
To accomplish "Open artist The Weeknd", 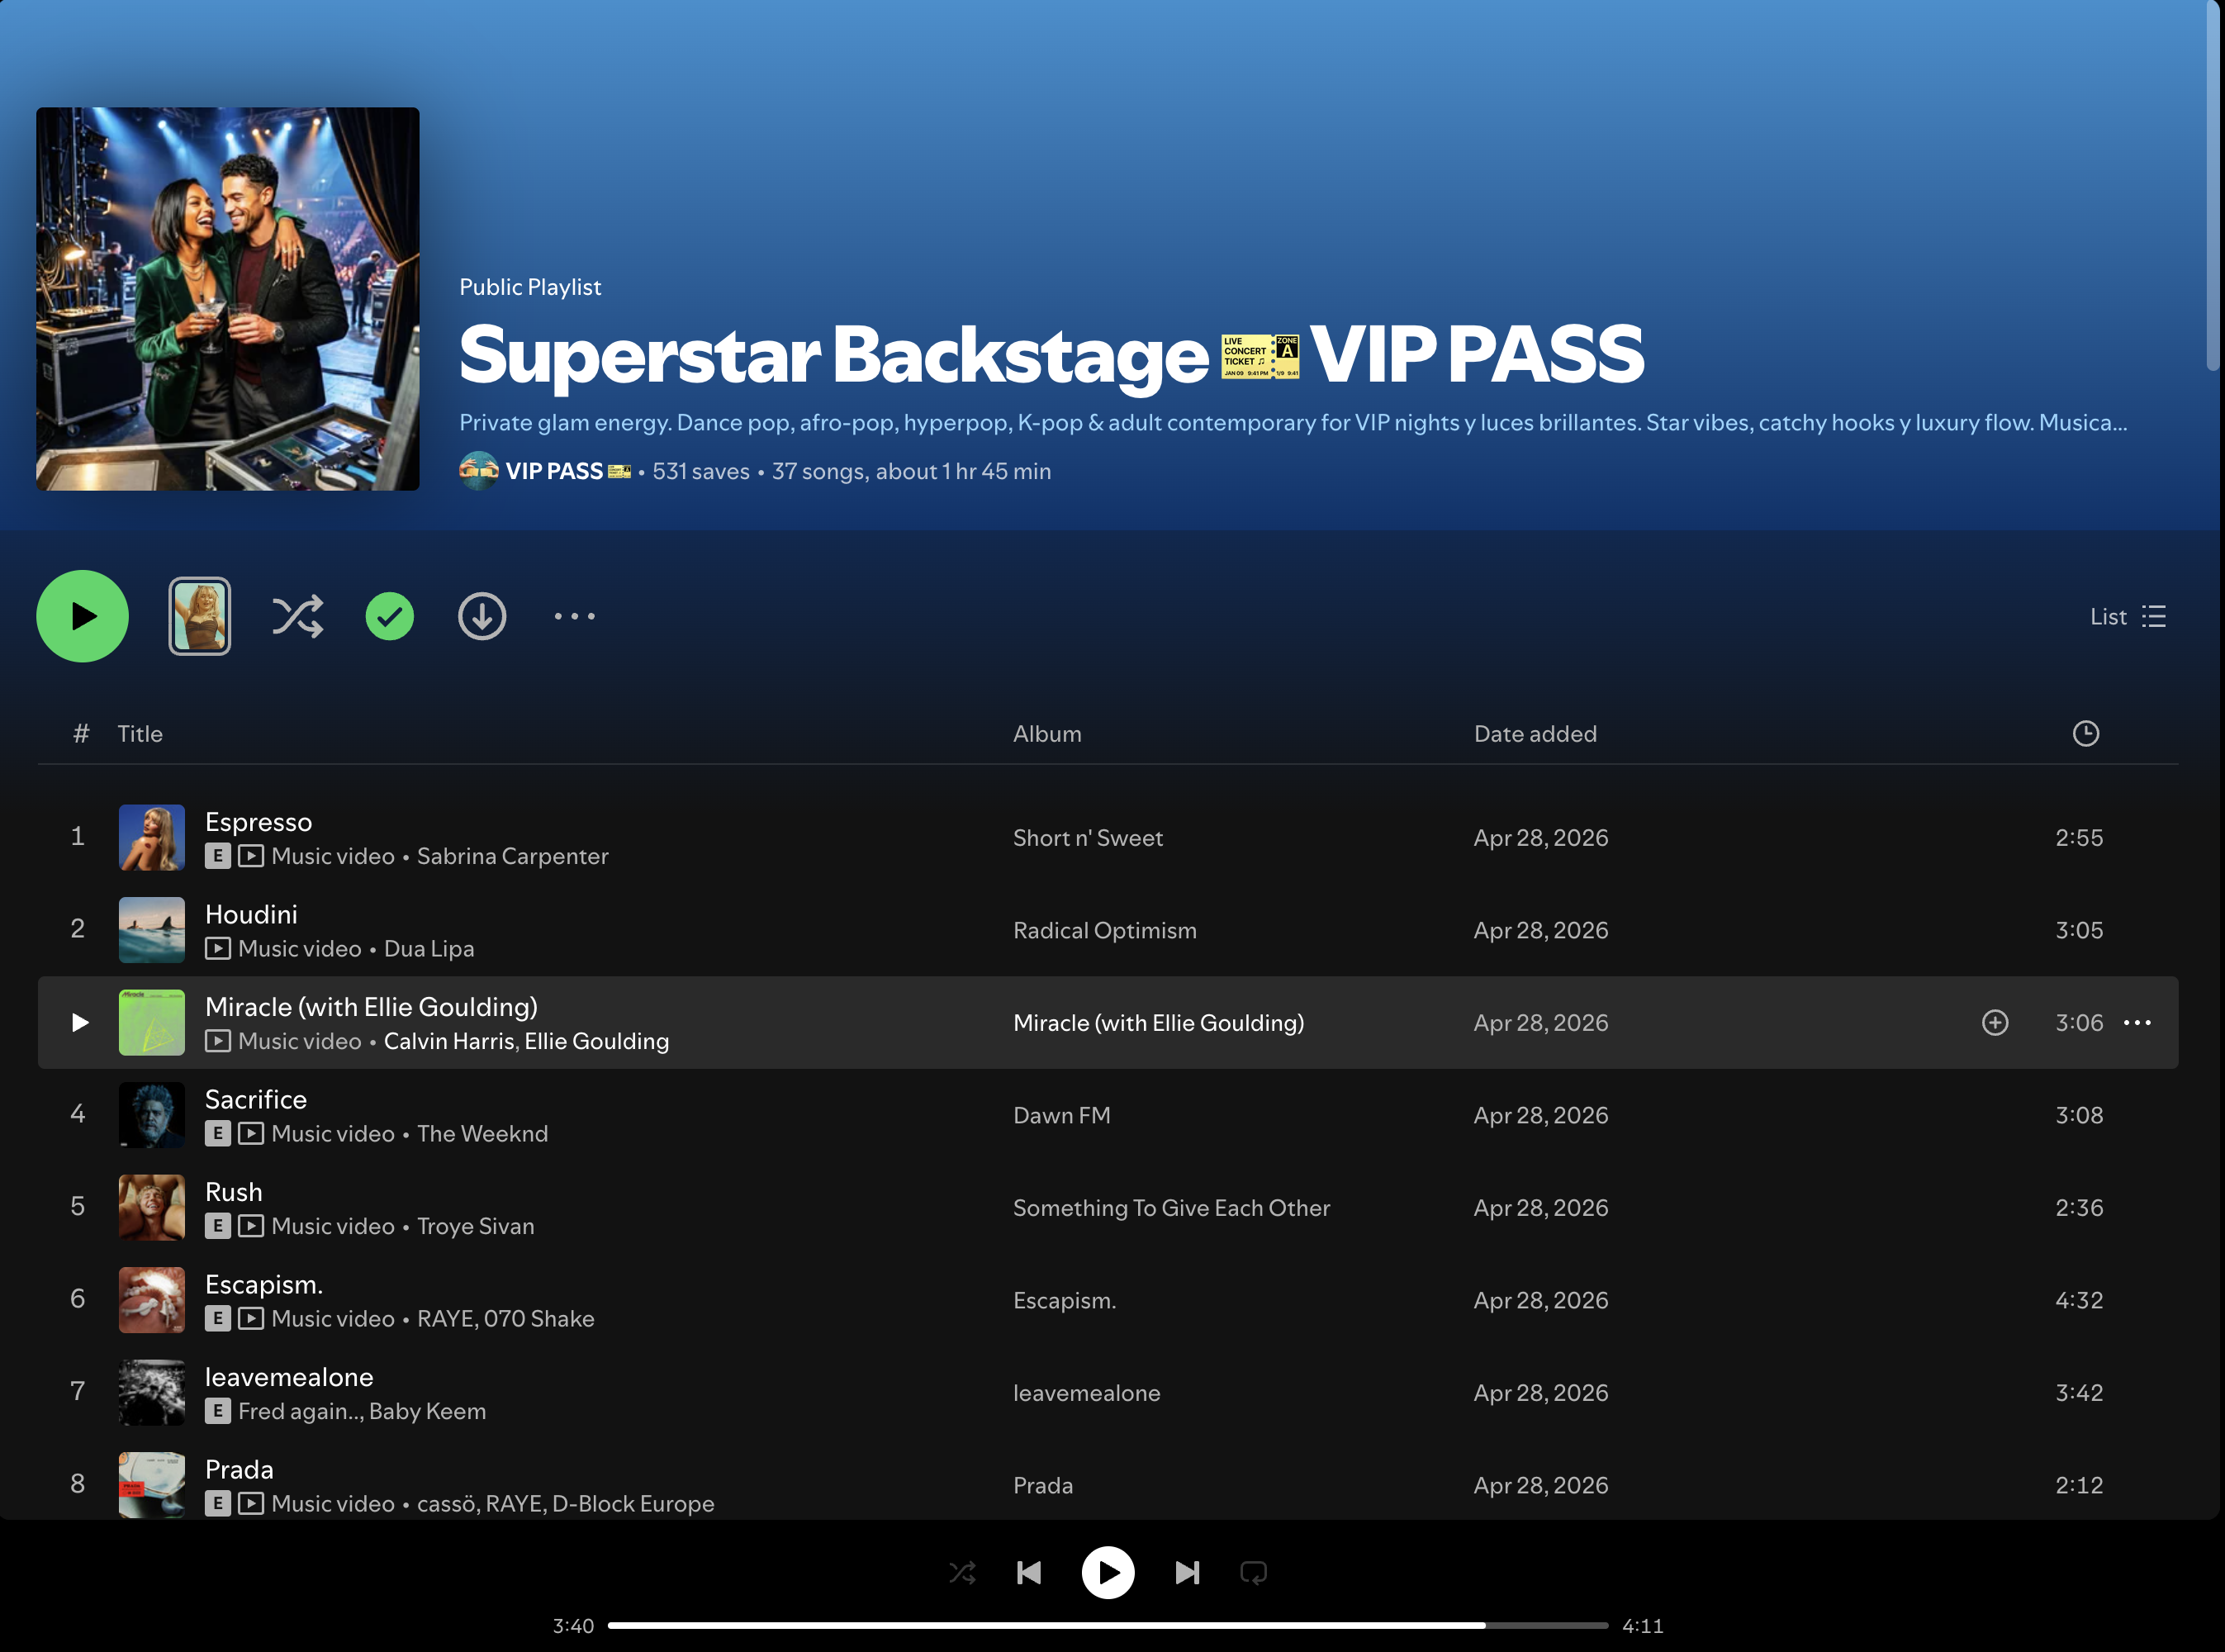I will (x=482, y=1134).
